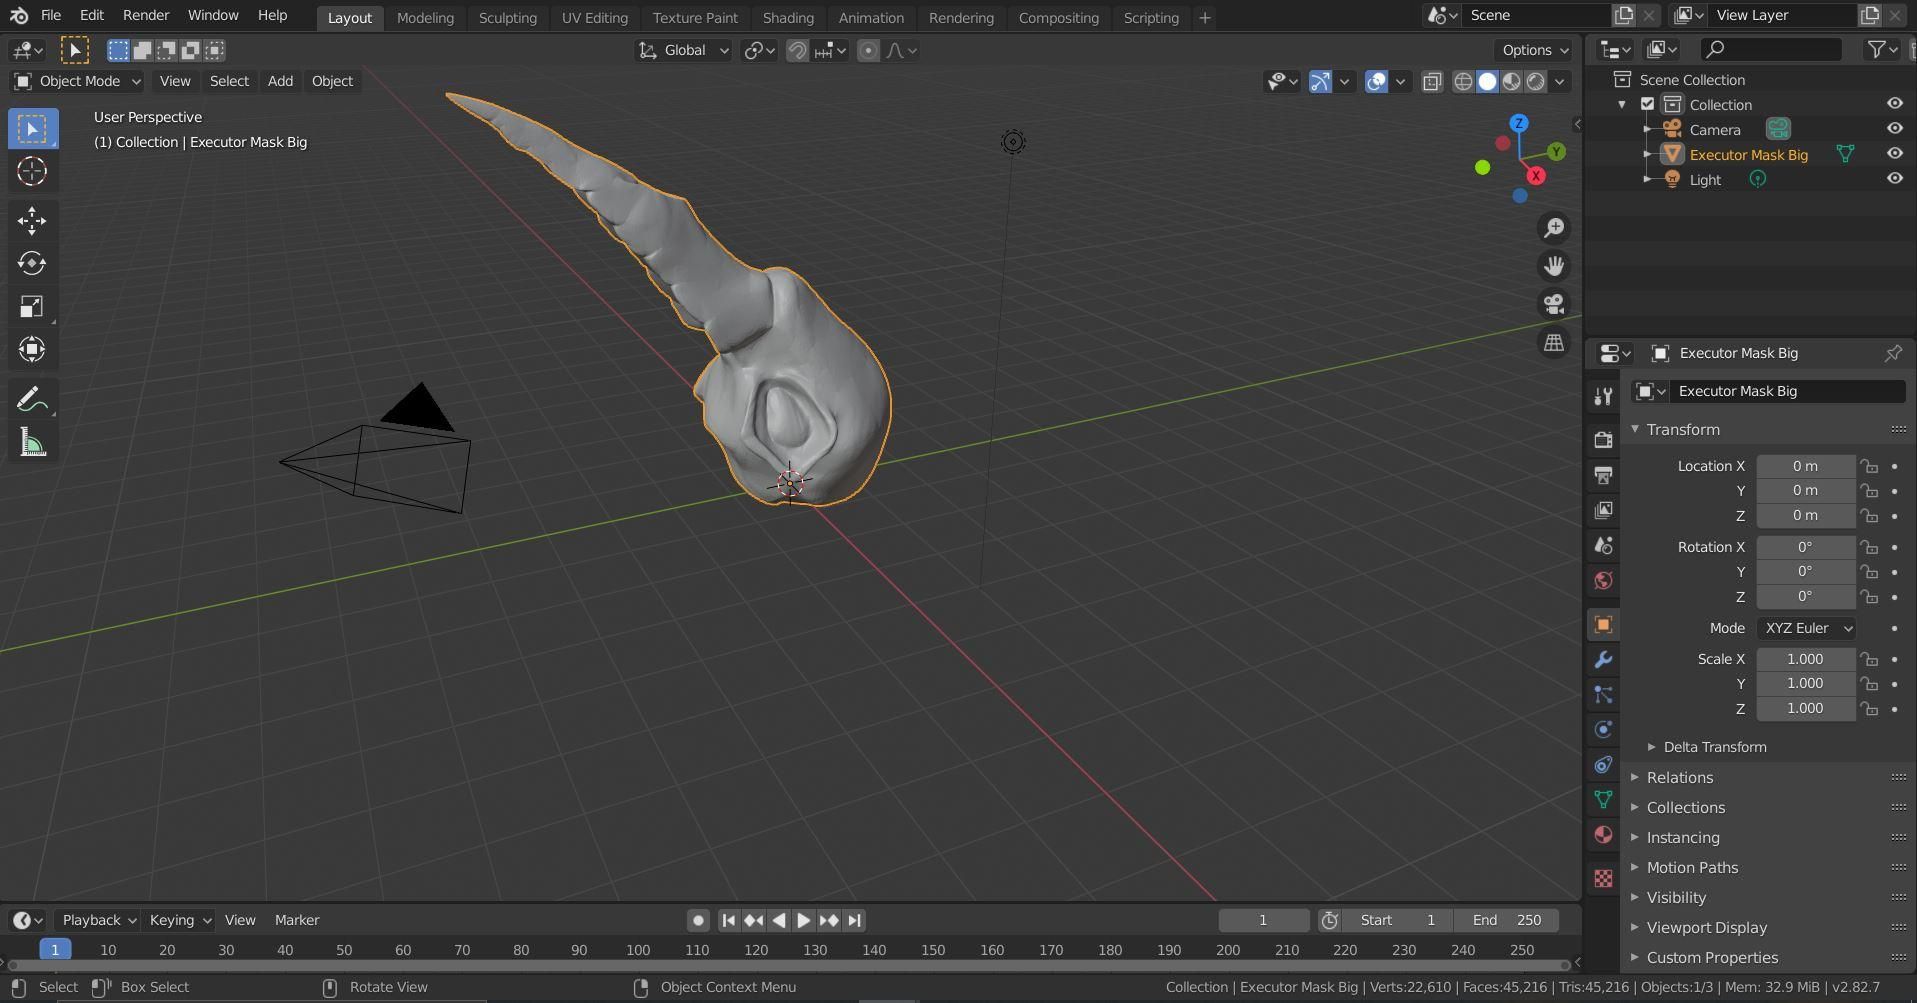Open the XYZ Euler rotation mode dropdown
The image size is (1917, 1003).
point(1806,628)
